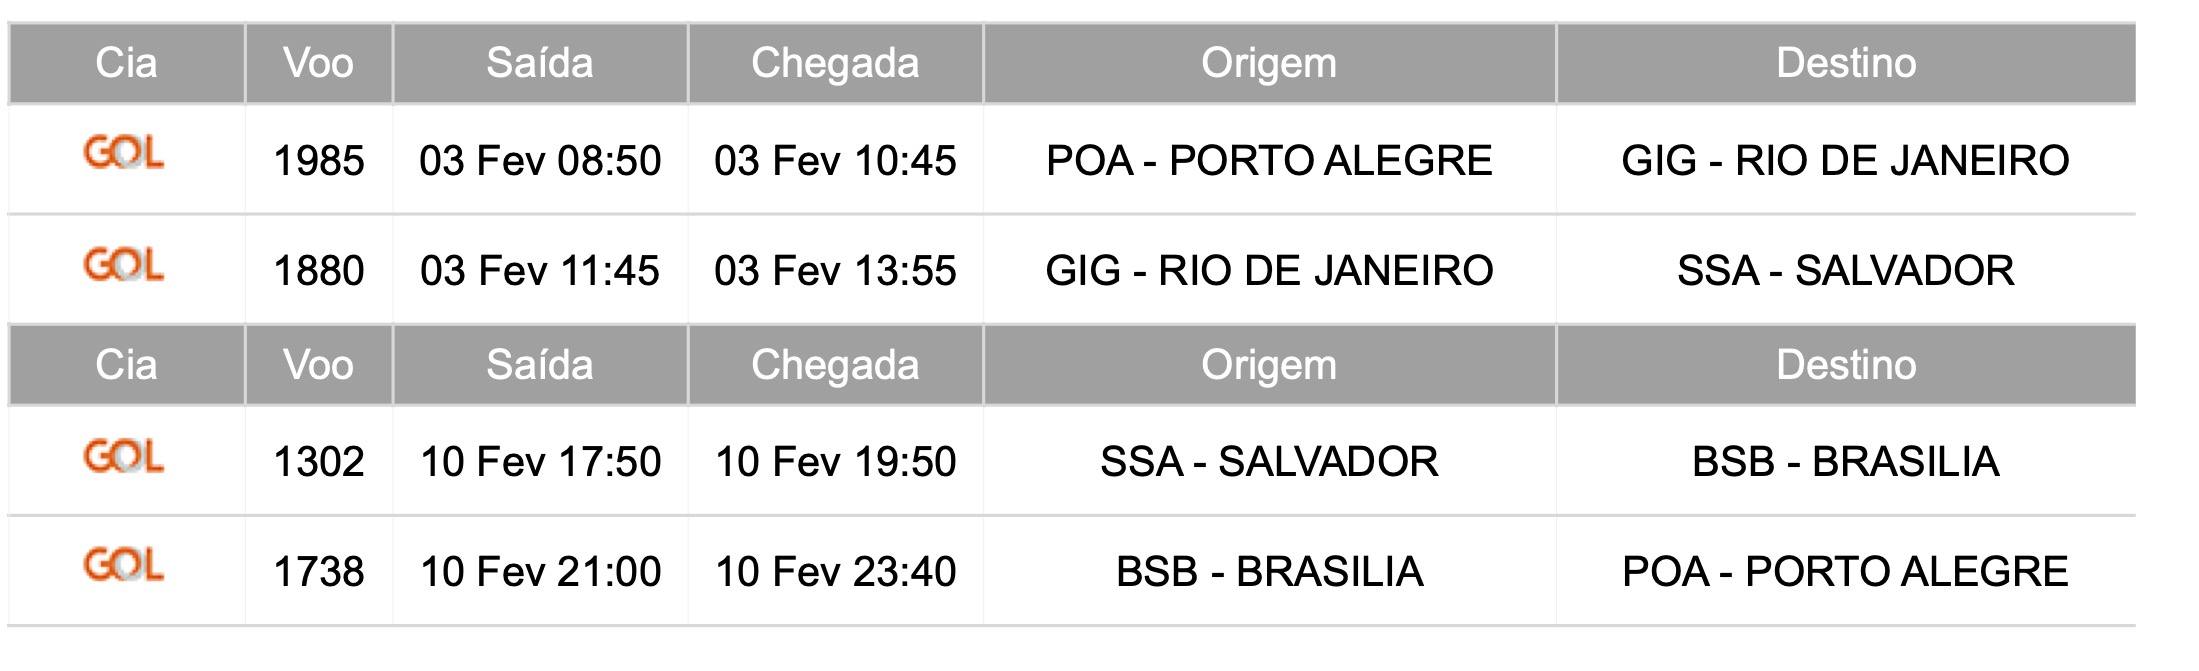Click the GOL logo for flight 1738
This screenshot has height=671, width=2199.
124,566
